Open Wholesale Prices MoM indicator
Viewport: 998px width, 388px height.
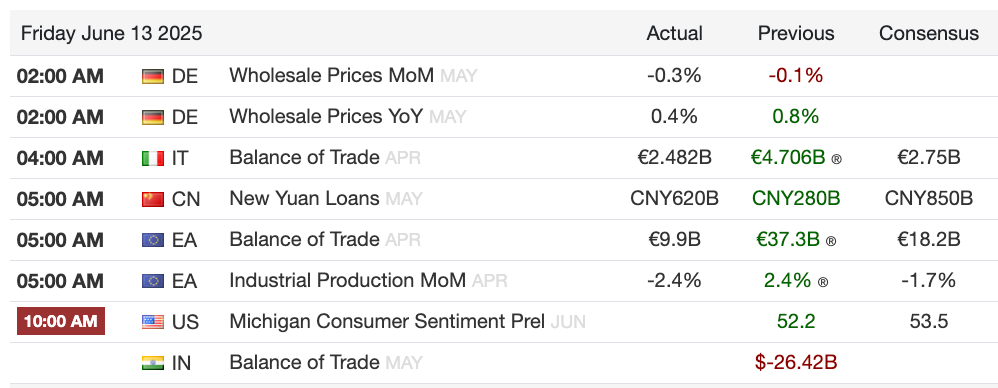click(332, 76)
